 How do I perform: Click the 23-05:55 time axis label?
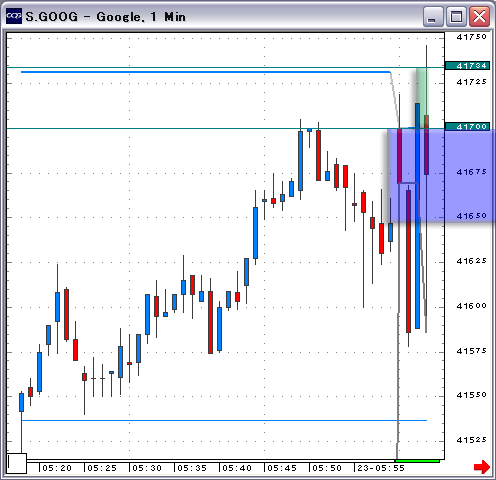[x=381, y=468]
